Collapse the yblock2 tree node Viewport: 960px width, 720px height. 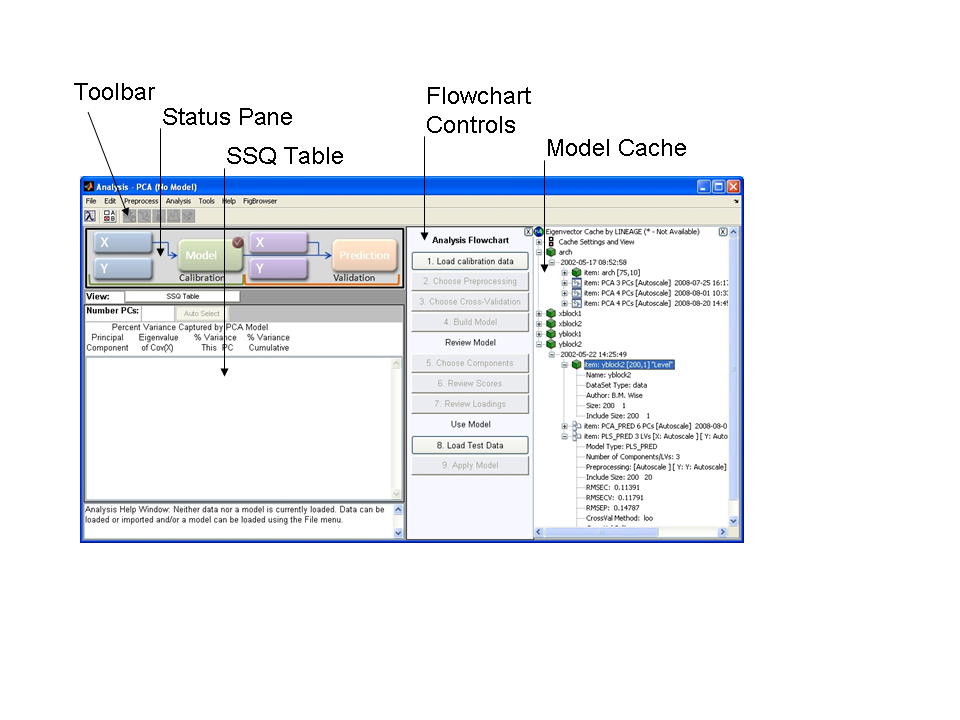(539, 344)
